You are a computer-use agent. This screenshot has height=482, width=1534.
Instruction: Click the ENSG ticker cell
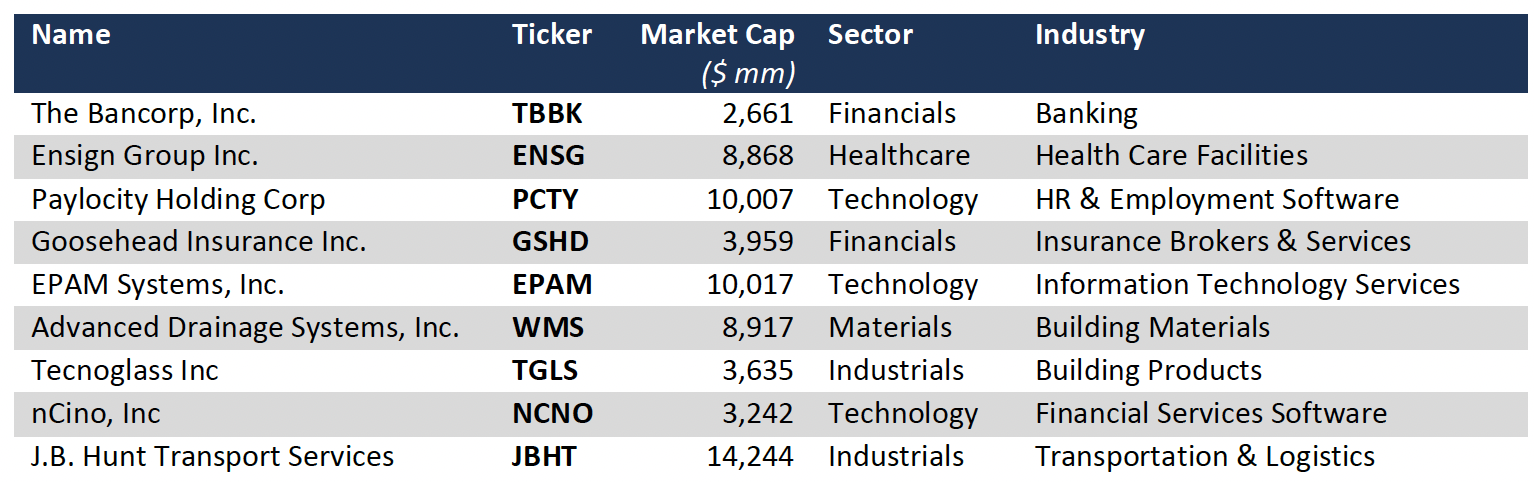pos(548,157)
